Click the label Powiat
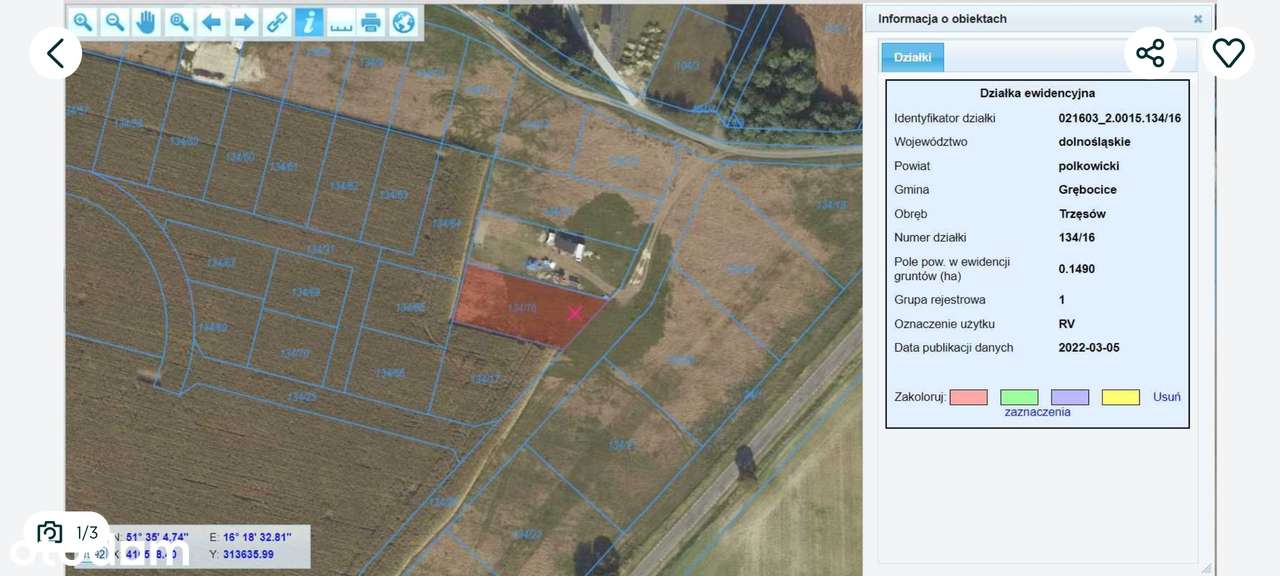Viewport: 1280px width, 576px height. click(912, 166)
